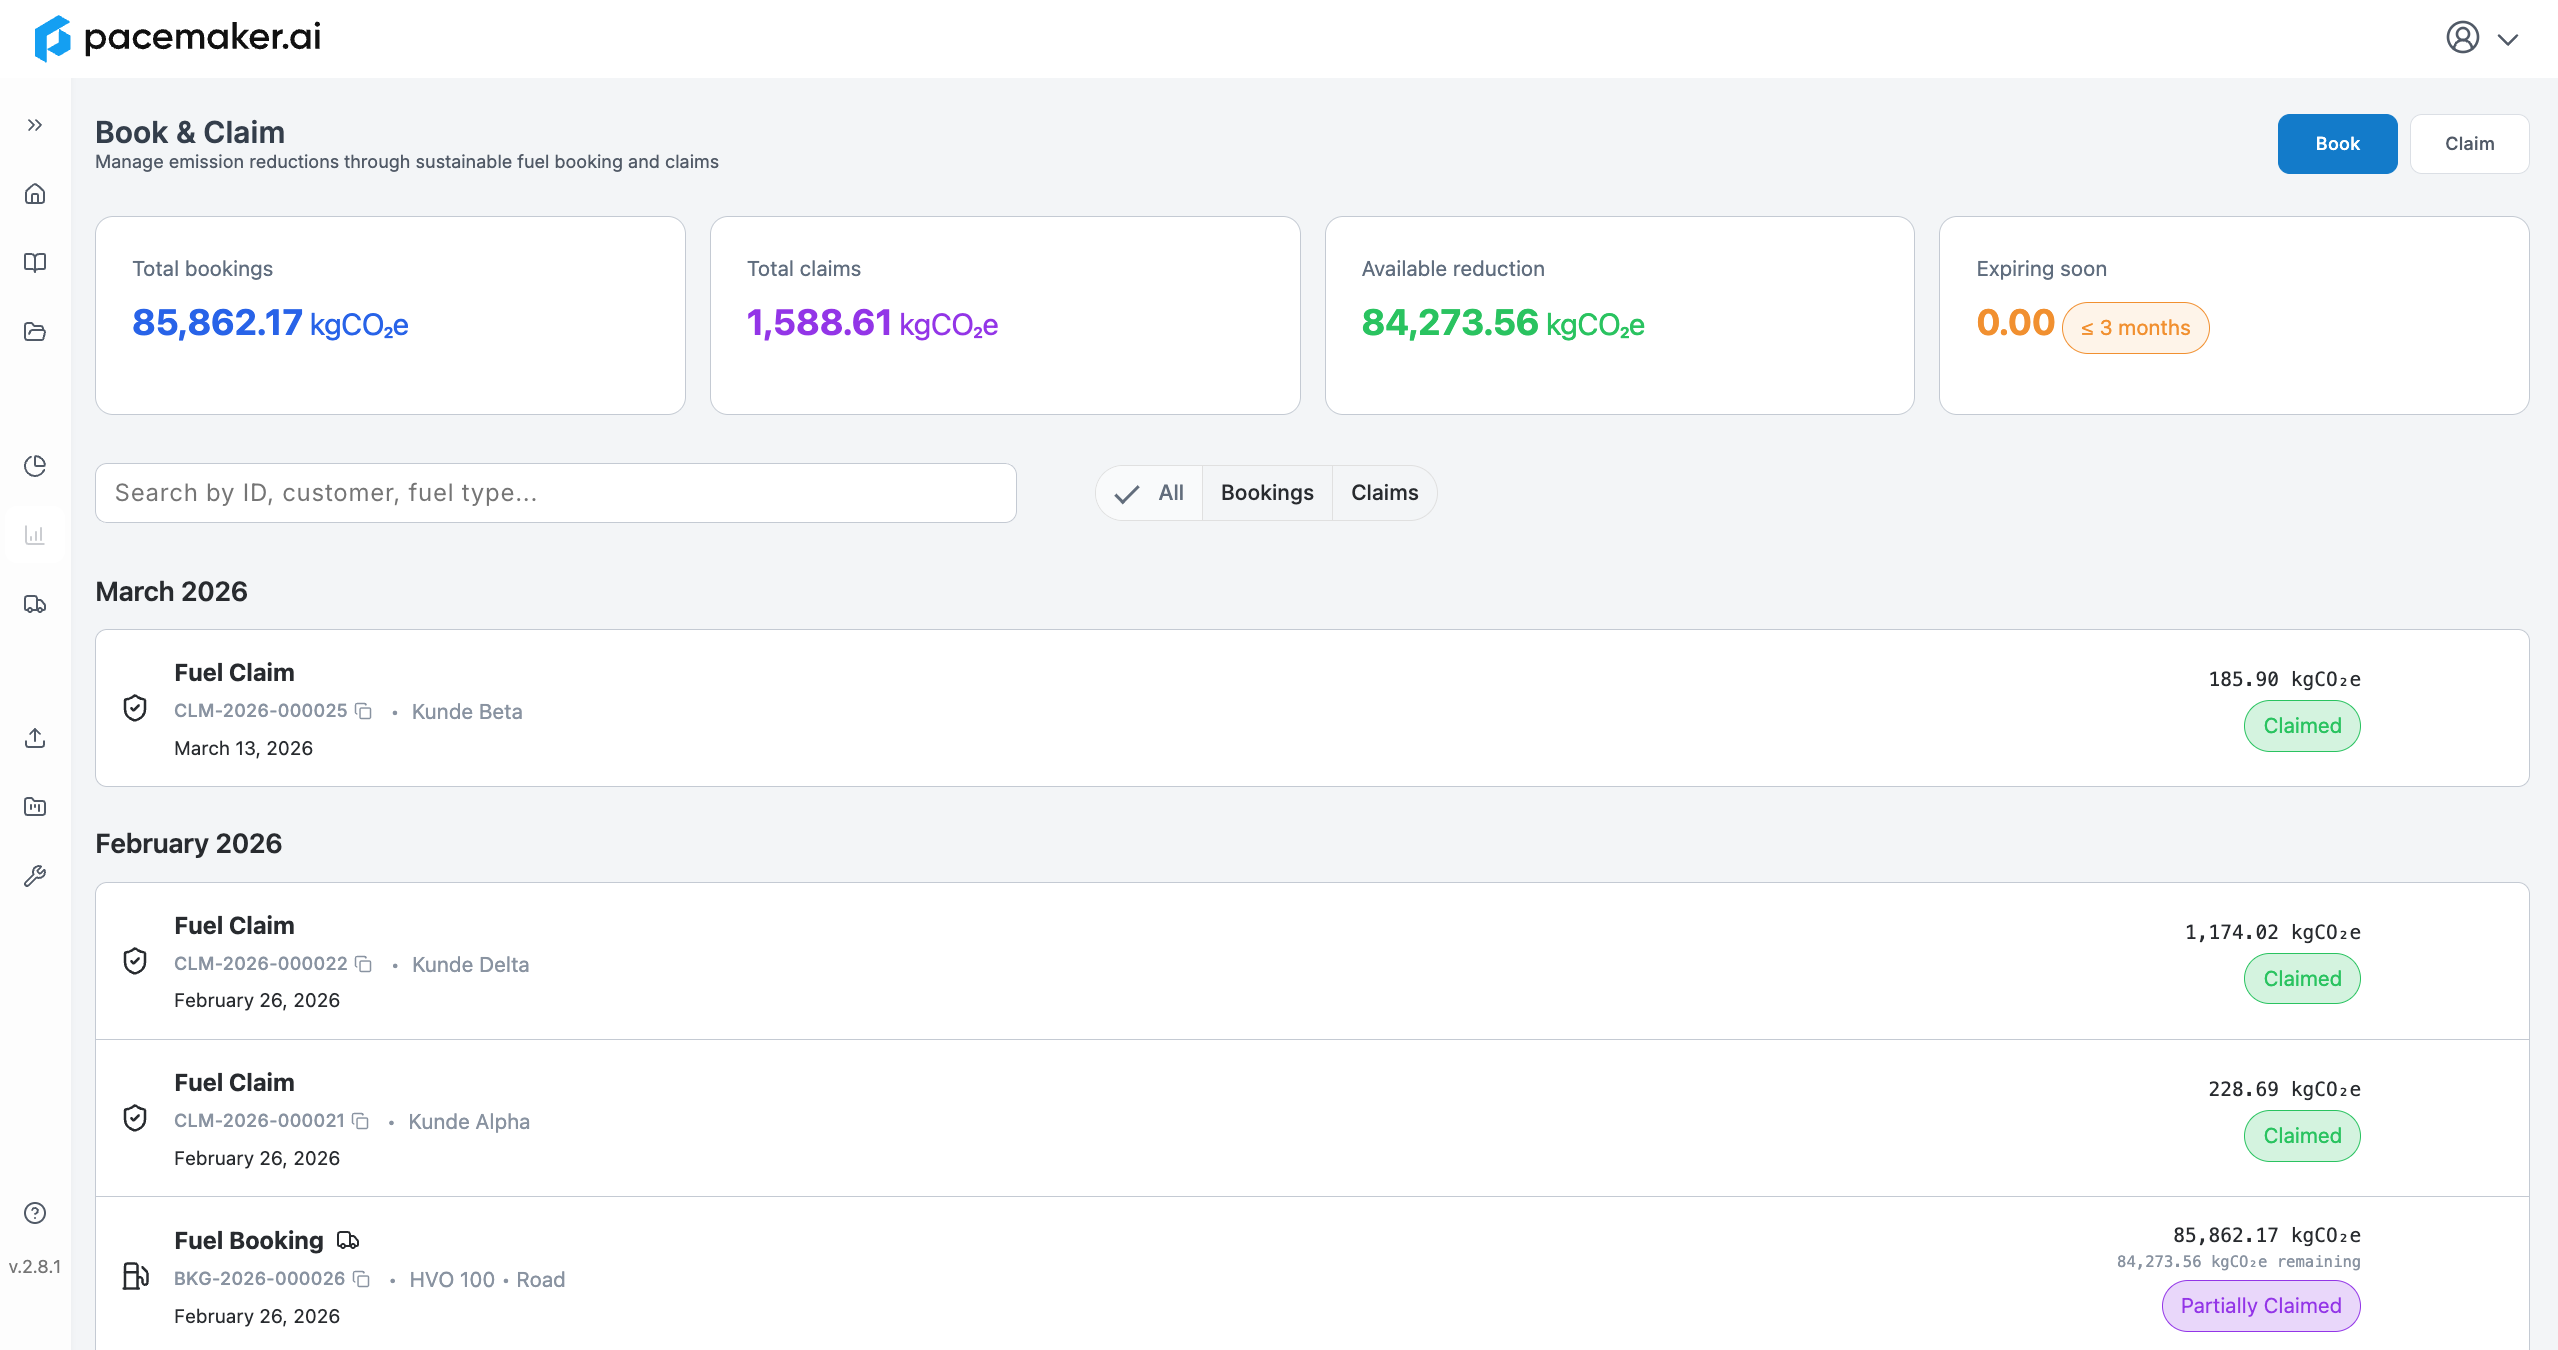Click customer name Kunde Delta
Screen dimensions: 2558x1350
[470, 965]
